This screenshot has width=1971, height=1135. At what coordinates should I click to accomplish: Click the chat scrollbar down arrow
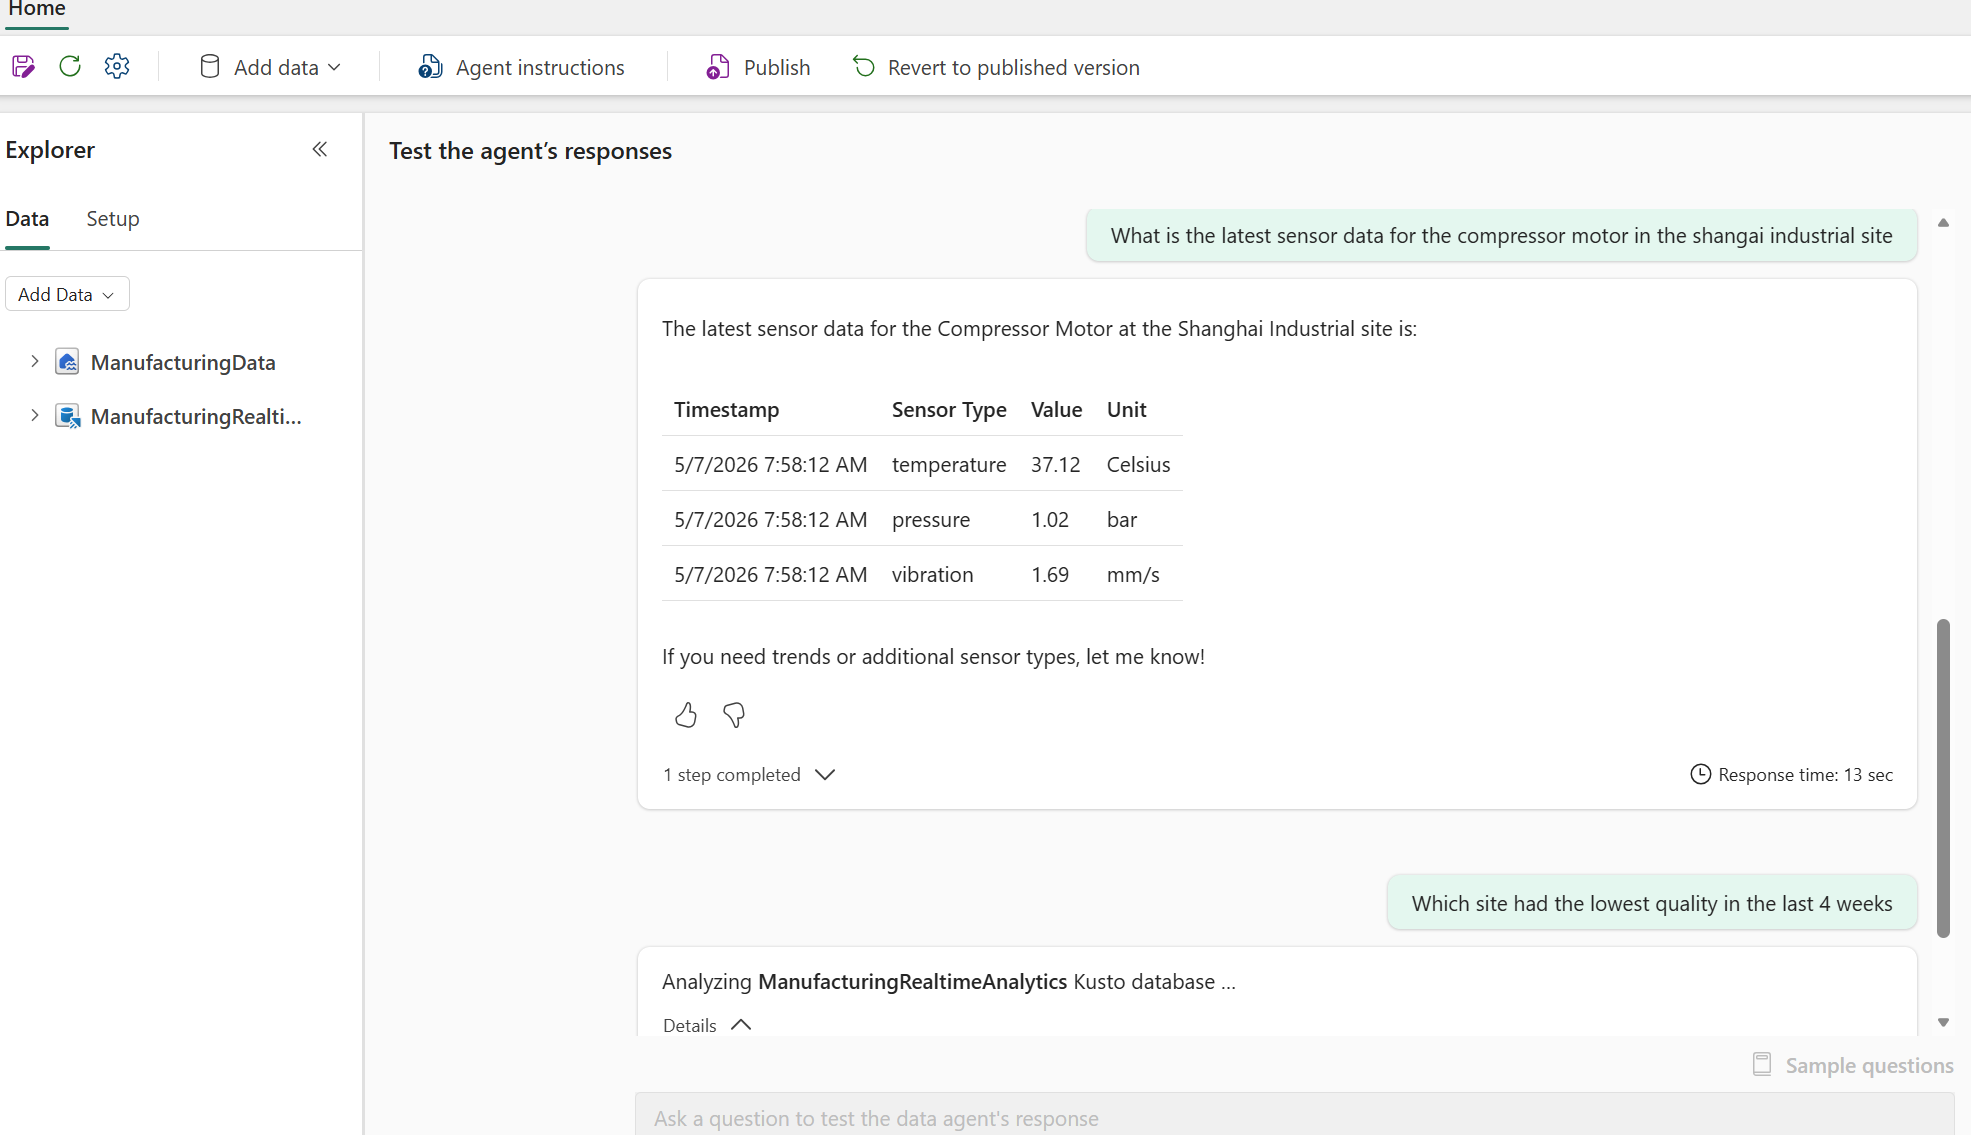[1943, 1022]
